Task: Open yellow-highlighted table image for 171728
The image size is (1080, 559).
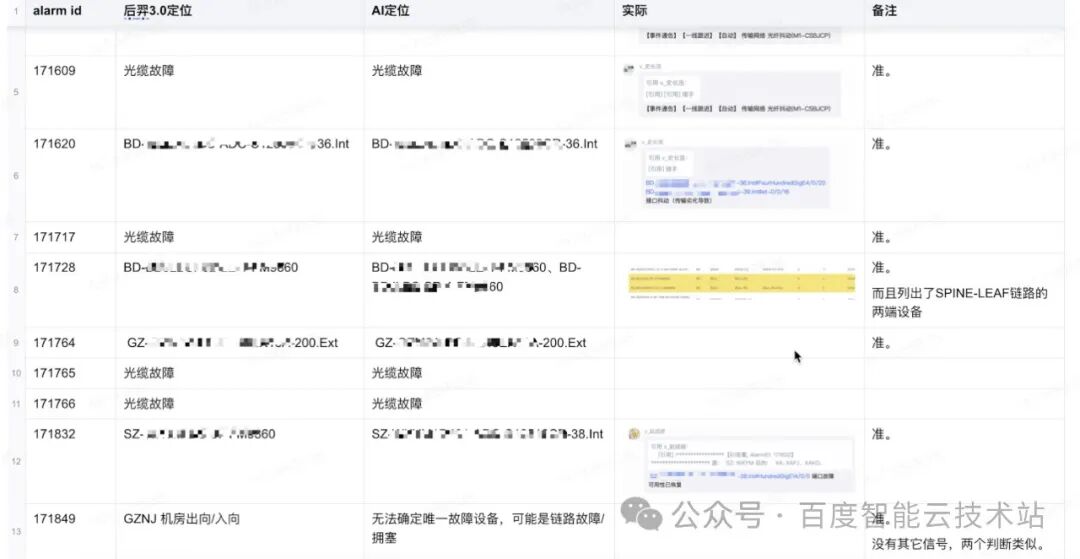Action: pos(741,283)
